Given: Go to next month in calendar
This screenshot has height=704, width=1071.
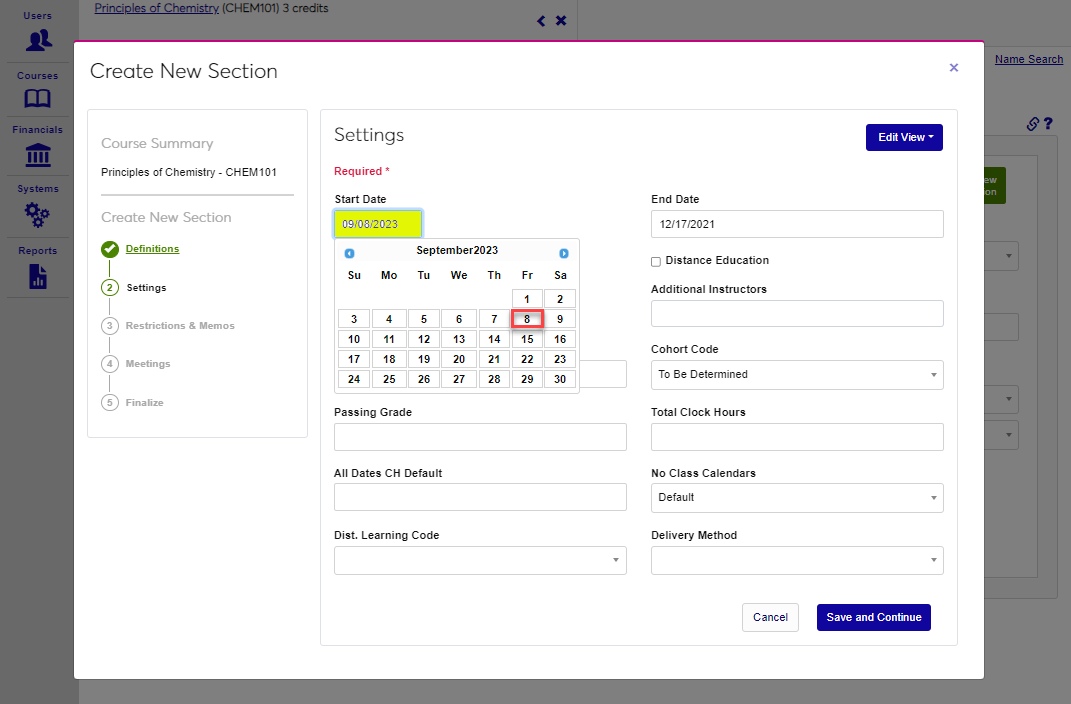Looking at the screenshot, I should (x=564, y=253).
